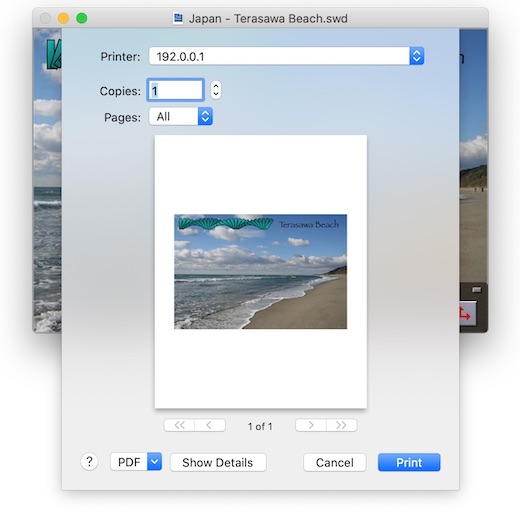Click the blue Print button
520x519 pixels.
pyautogui.click(x=409, y=462)
